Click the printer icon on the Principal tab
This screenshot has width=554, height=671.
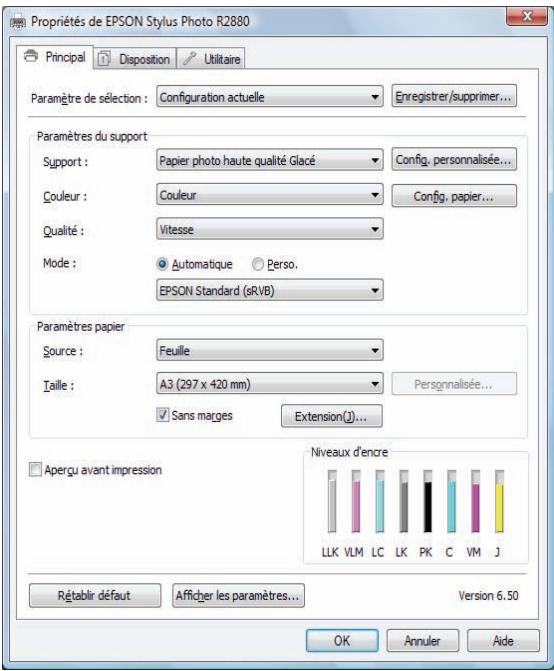coord(31,56)
